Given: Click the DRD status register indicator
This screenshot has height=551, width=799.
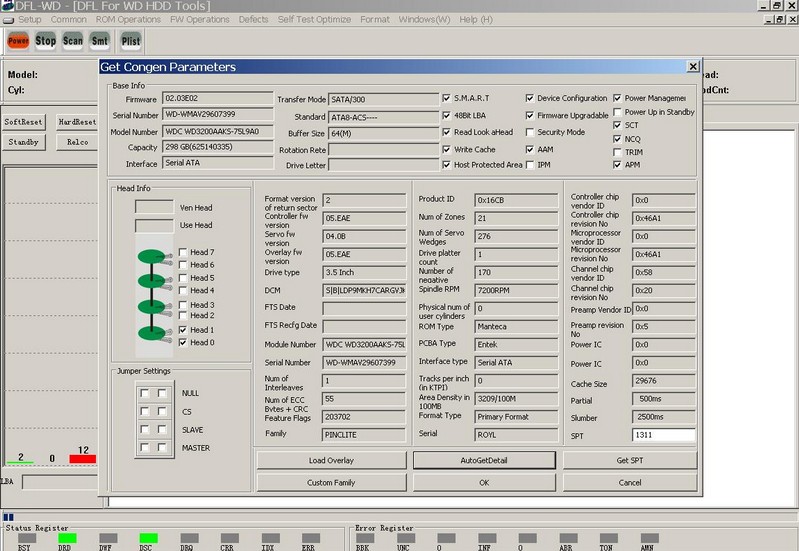Looking at the screenshot, I should tap(67, 538).
